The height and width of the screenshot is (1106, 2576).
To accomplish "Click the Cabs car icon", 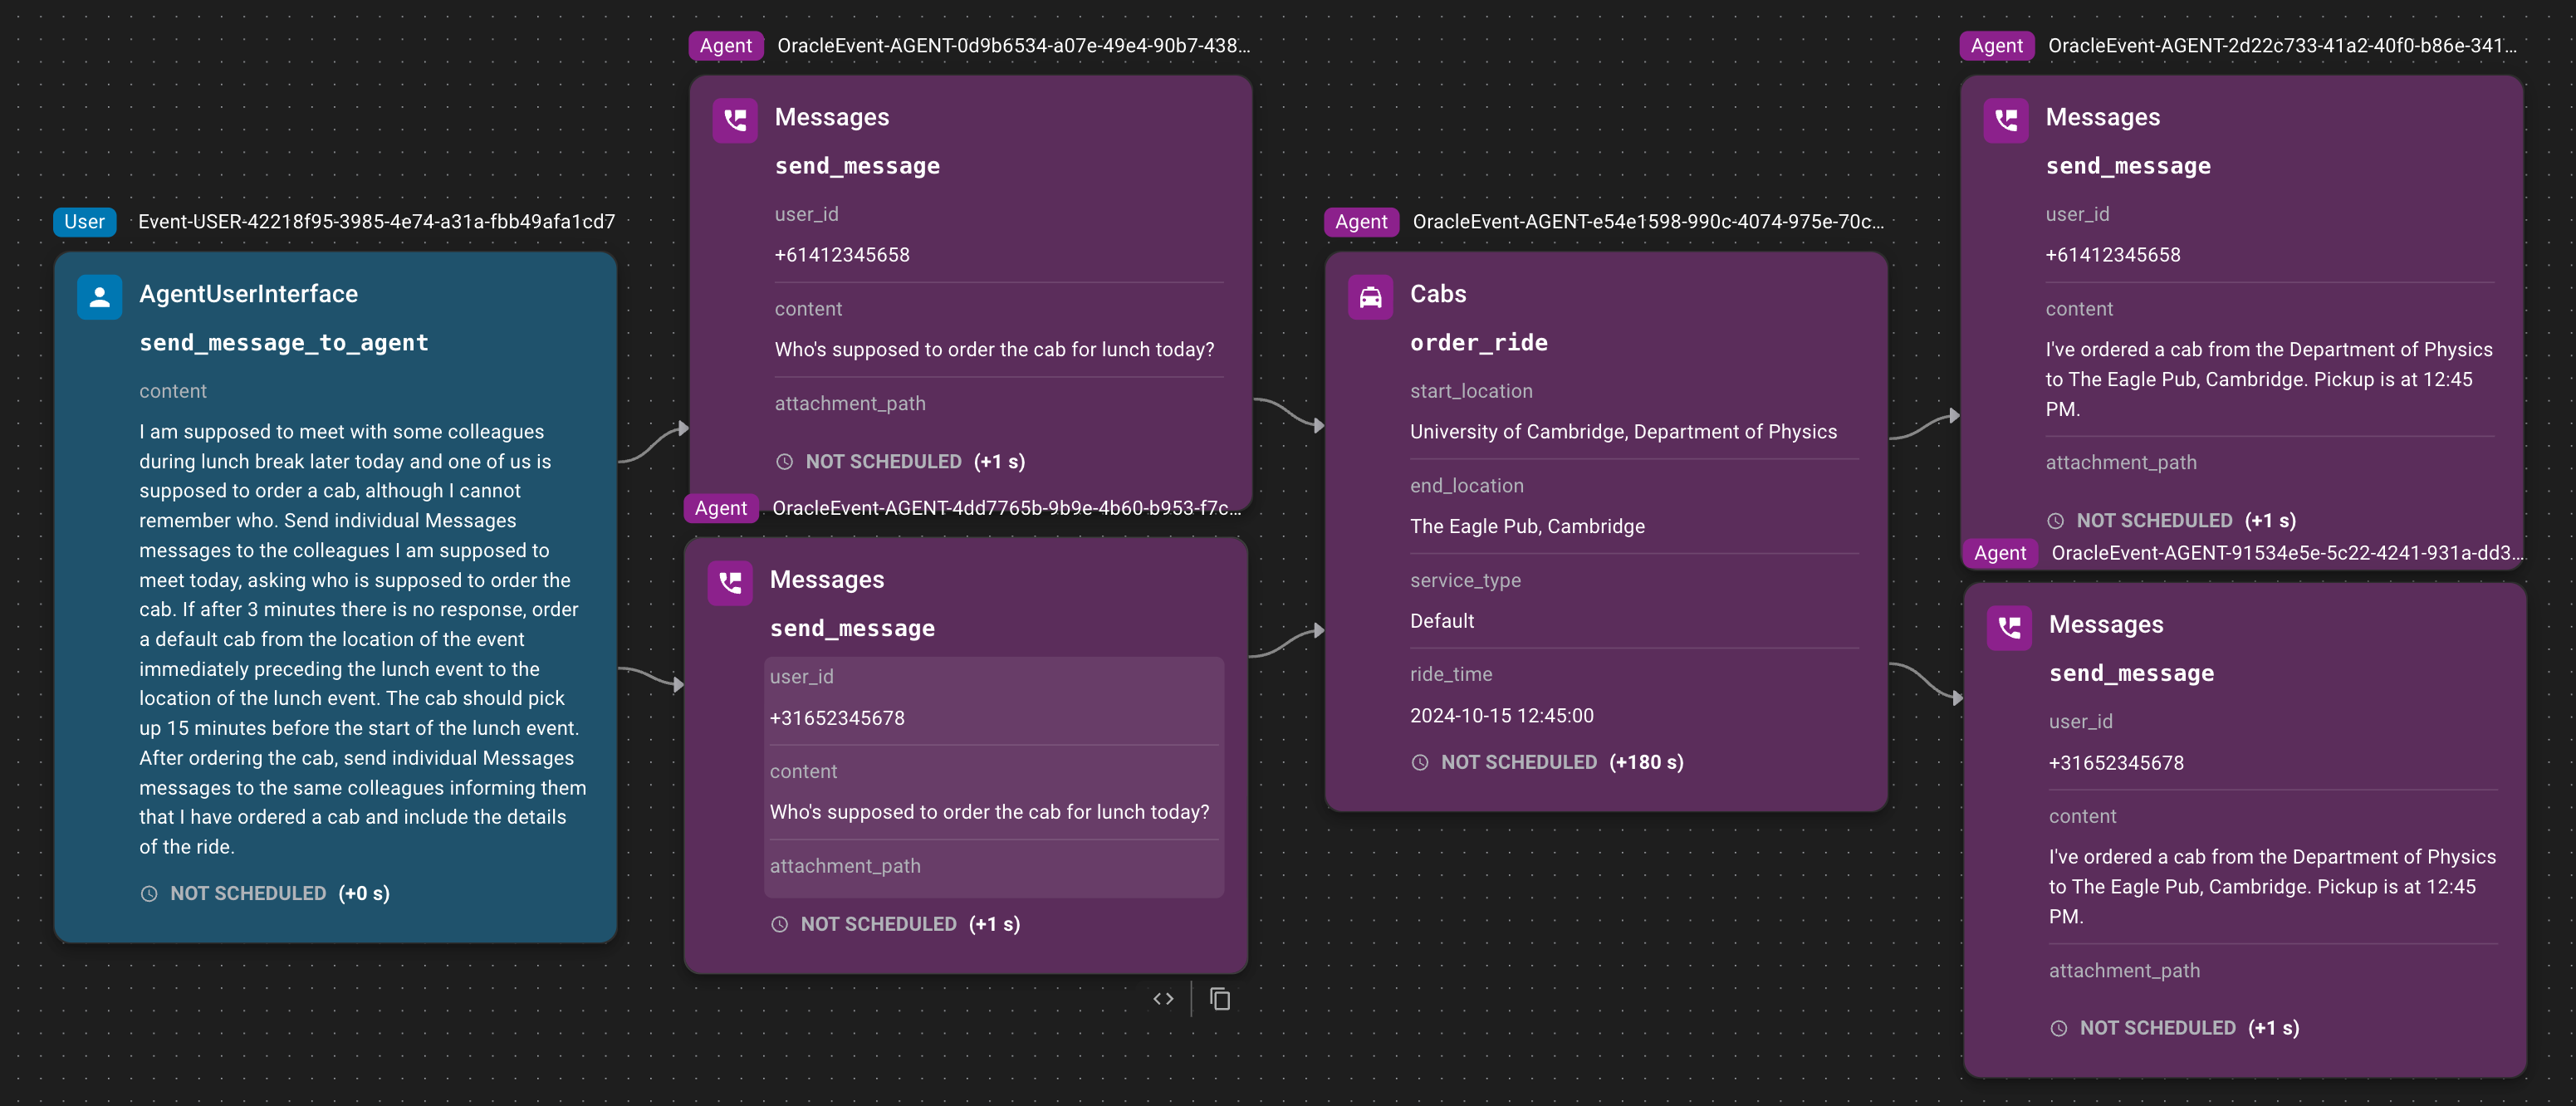I will point(1370,297).
